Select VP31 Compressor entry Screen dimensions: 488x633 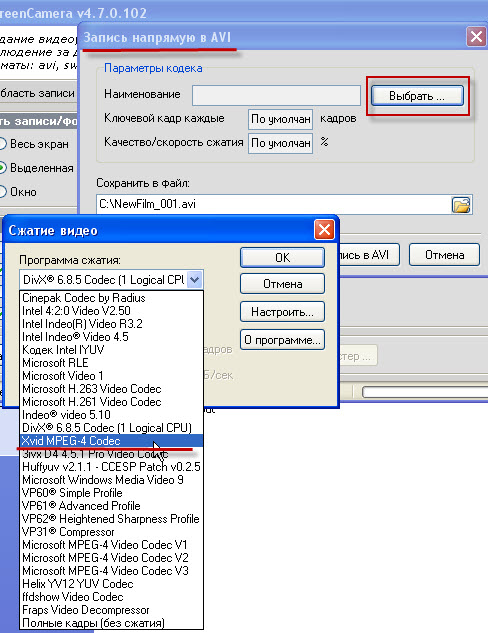coord(111,532)
